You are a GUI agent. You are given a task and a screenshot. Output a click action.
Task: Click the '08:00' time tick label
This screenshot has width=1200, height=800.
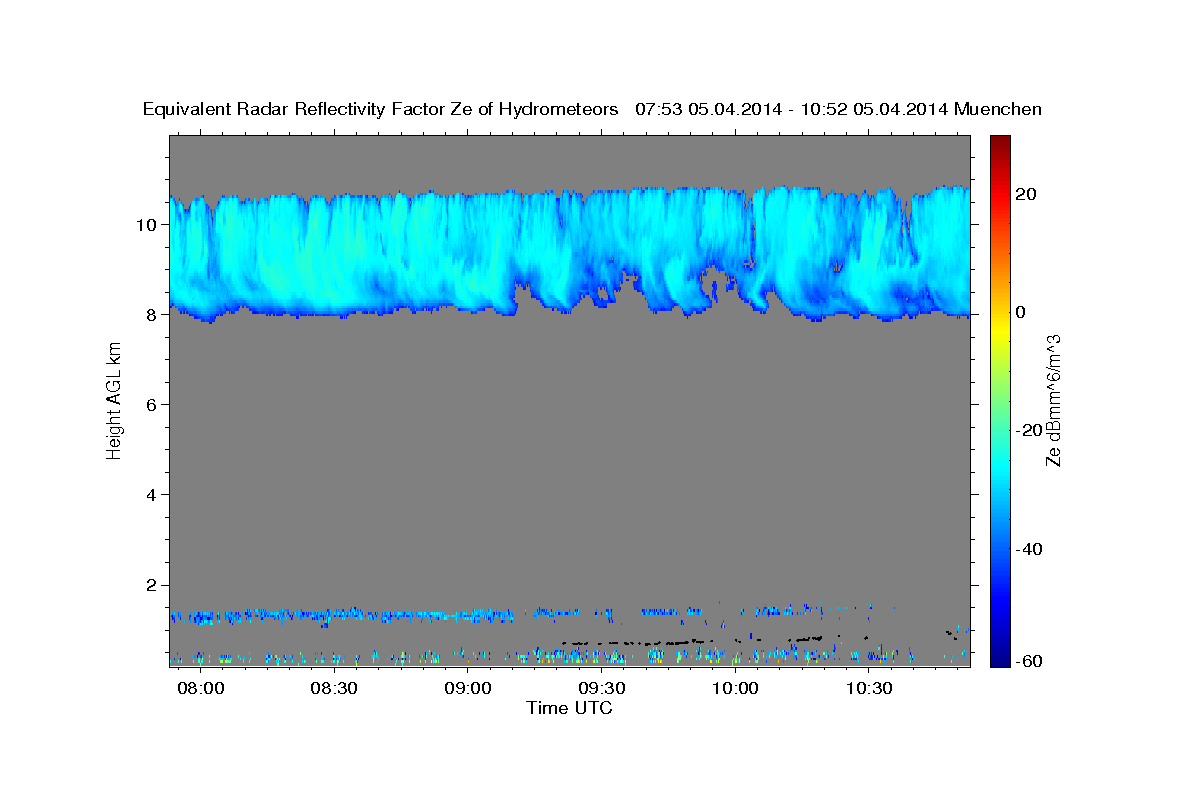[201, 689]
